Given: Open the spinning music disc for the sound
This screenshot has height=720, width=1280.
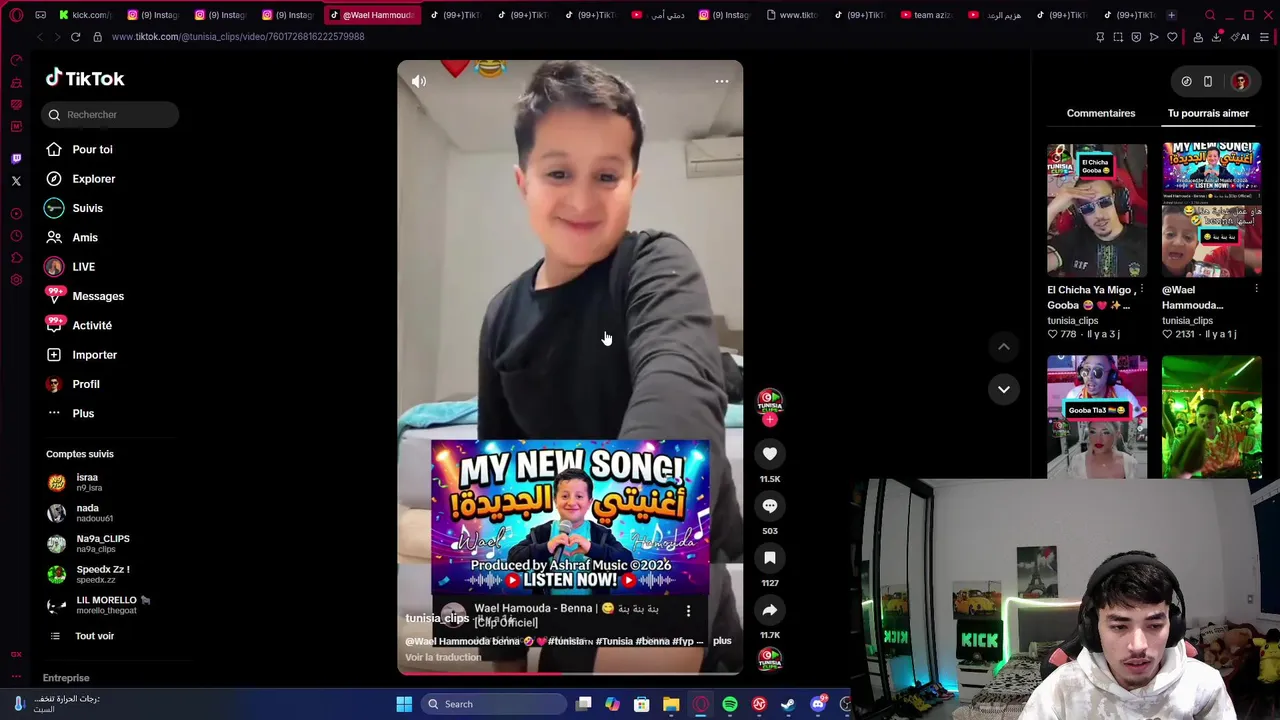Looking at the screenshot, I should click(770, 660).
